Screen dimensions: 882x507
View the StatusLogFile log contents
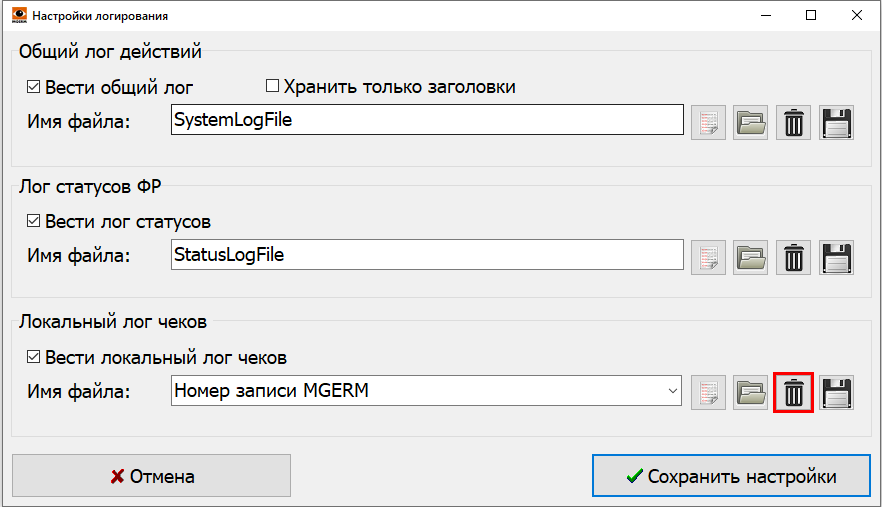point(709,256)
